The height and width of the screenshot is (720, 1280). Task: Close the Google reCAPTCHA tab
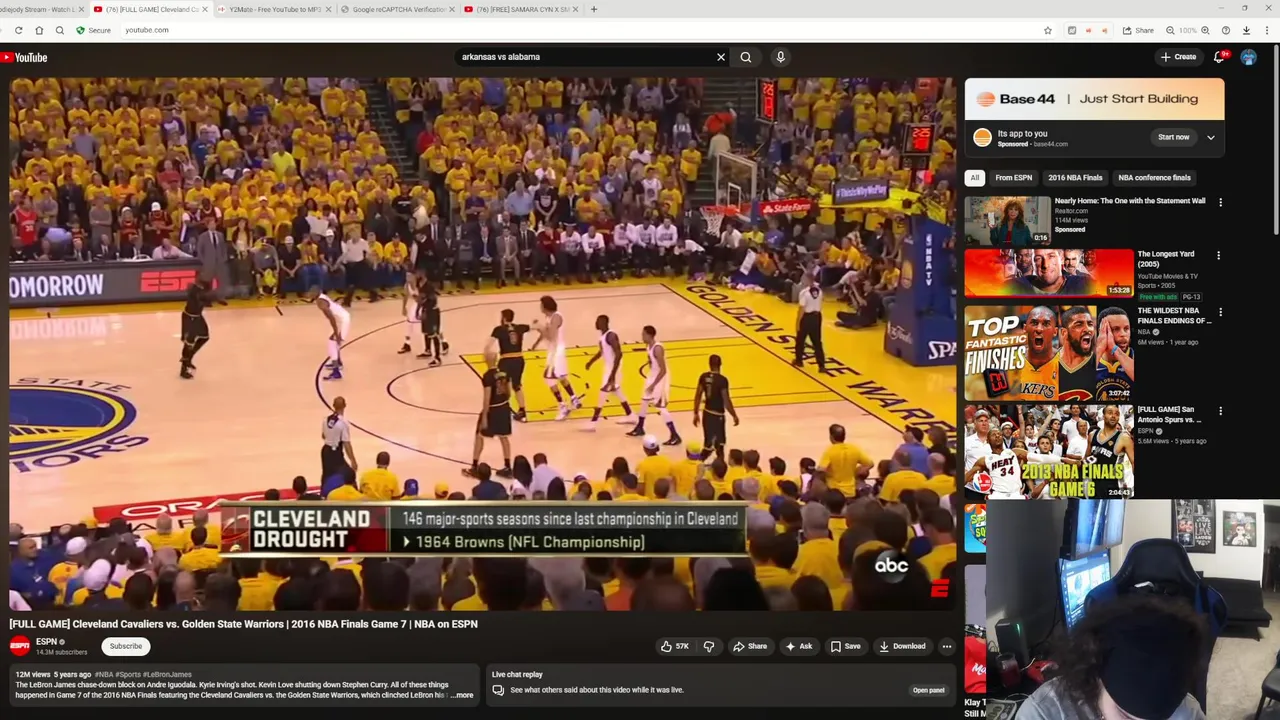(x=451, y=9)
